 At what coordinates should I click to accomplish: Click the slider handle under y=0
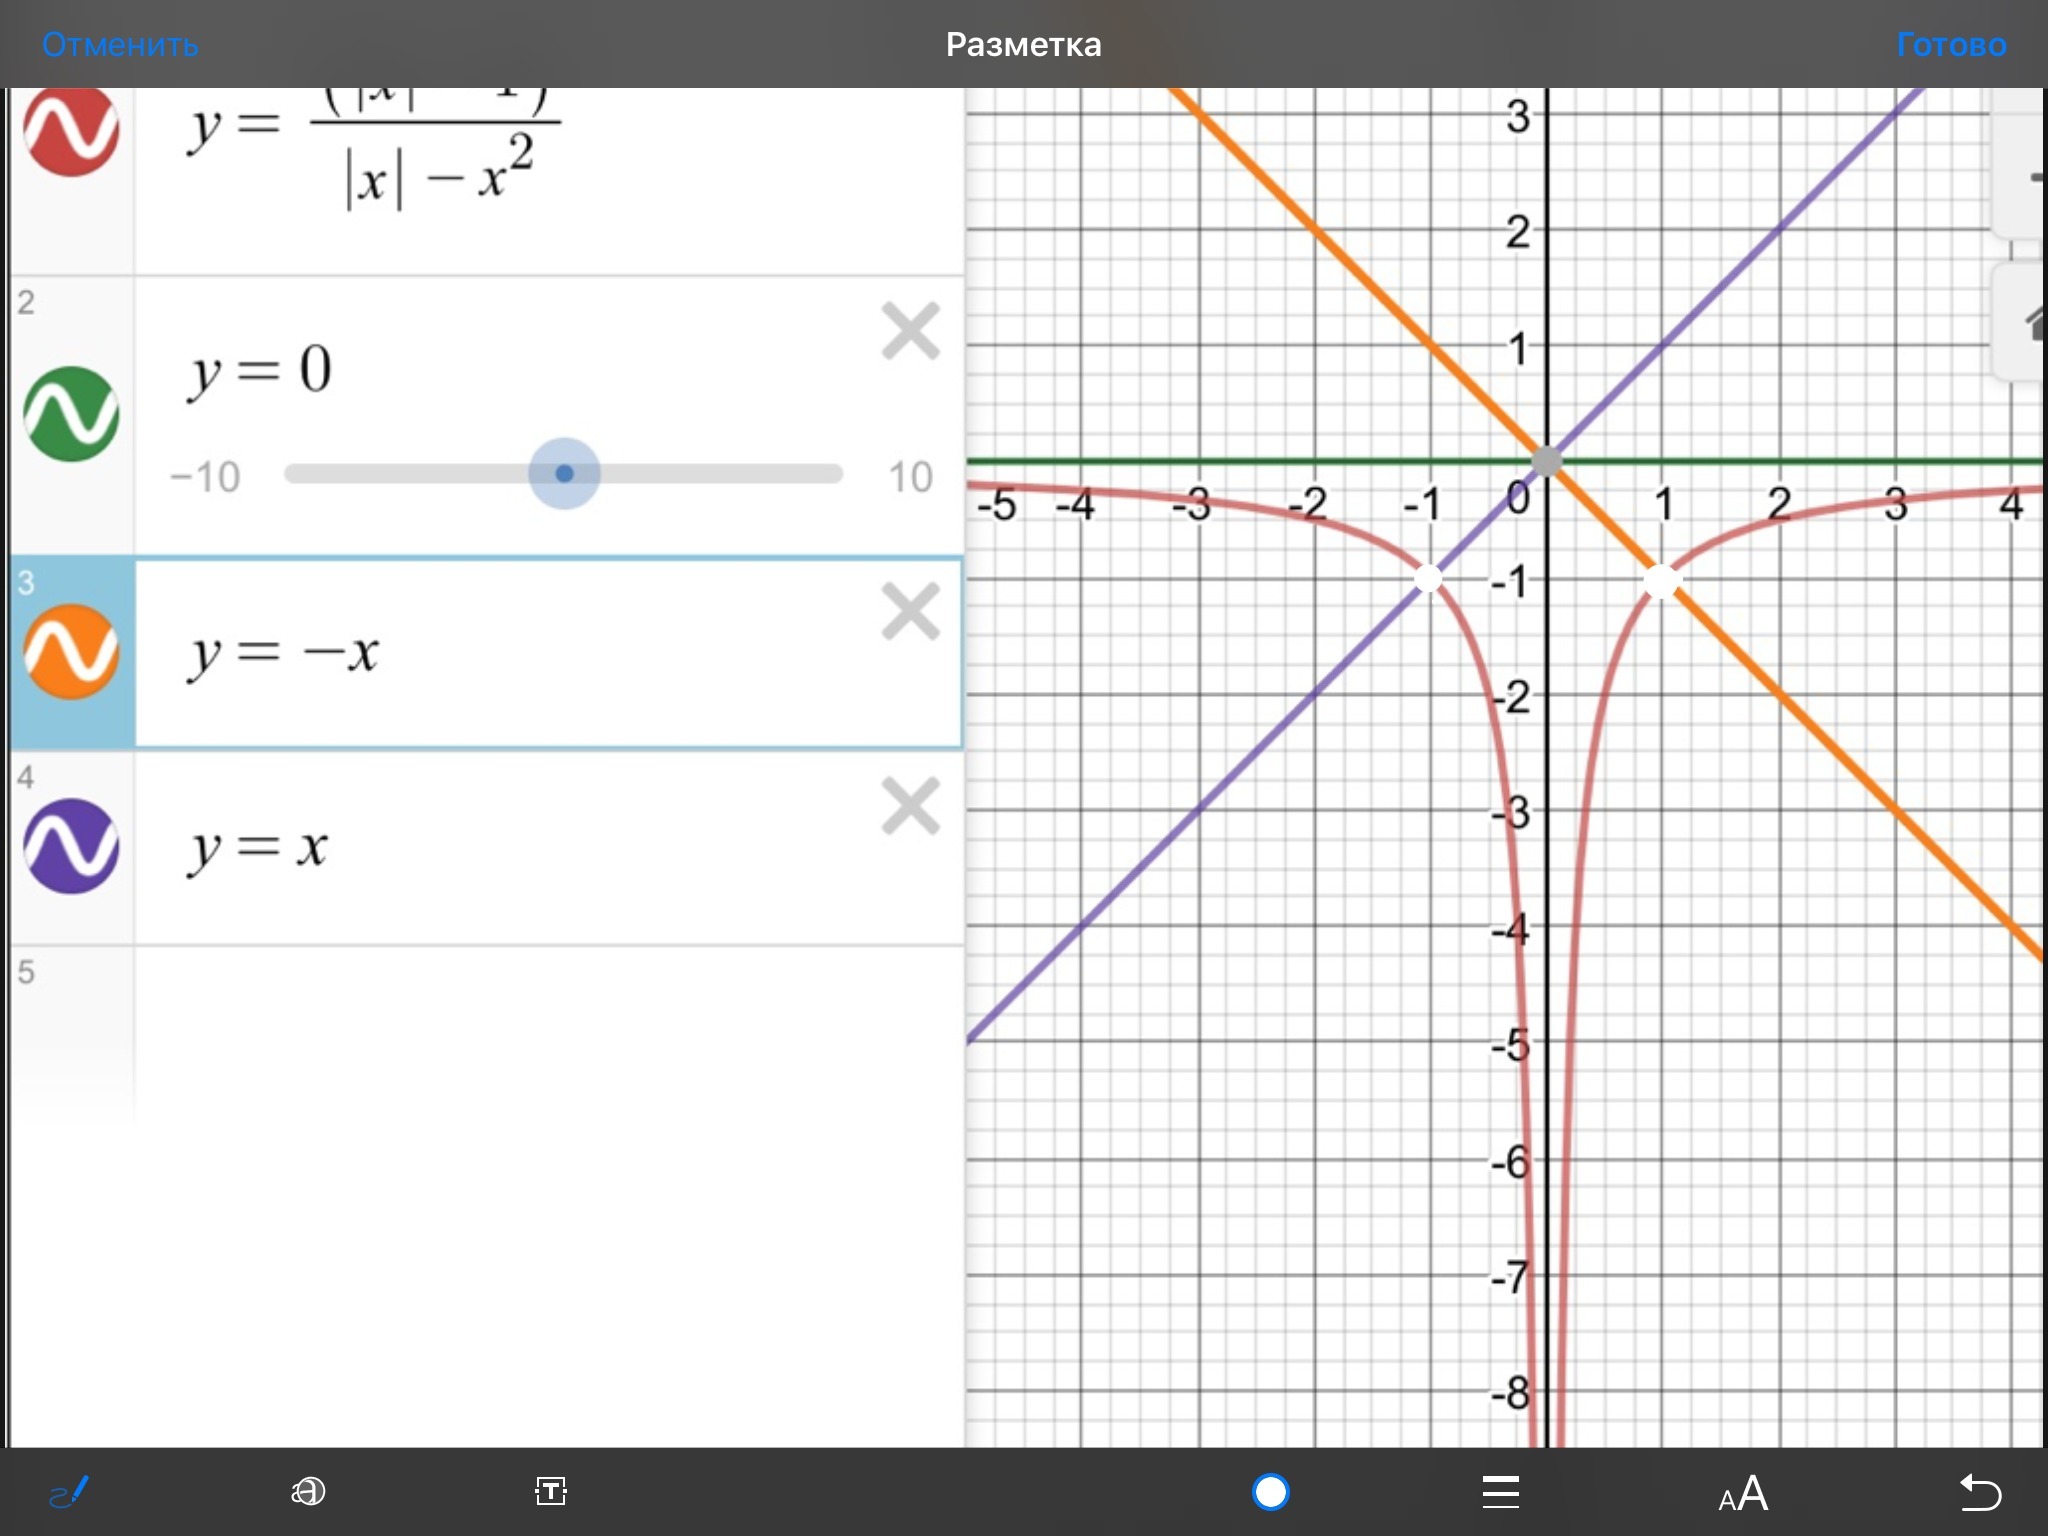(x=564, y=474)
